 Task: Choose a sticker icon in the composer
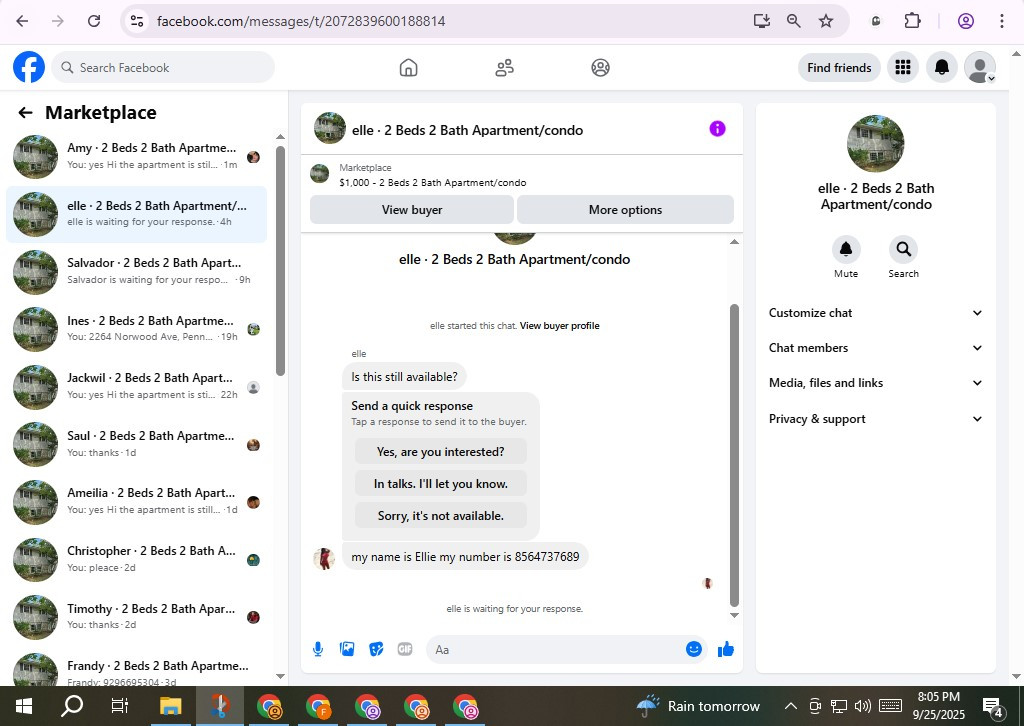[376, 649]
